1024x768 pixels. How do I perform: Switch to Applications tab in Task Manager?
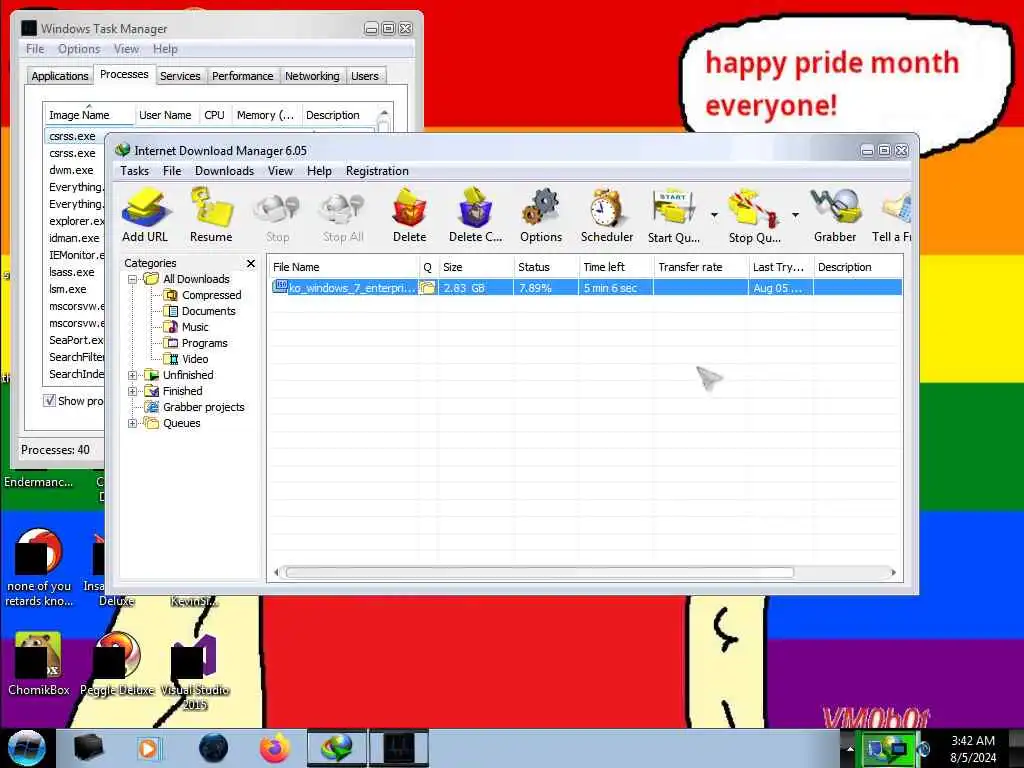(59, 76)
